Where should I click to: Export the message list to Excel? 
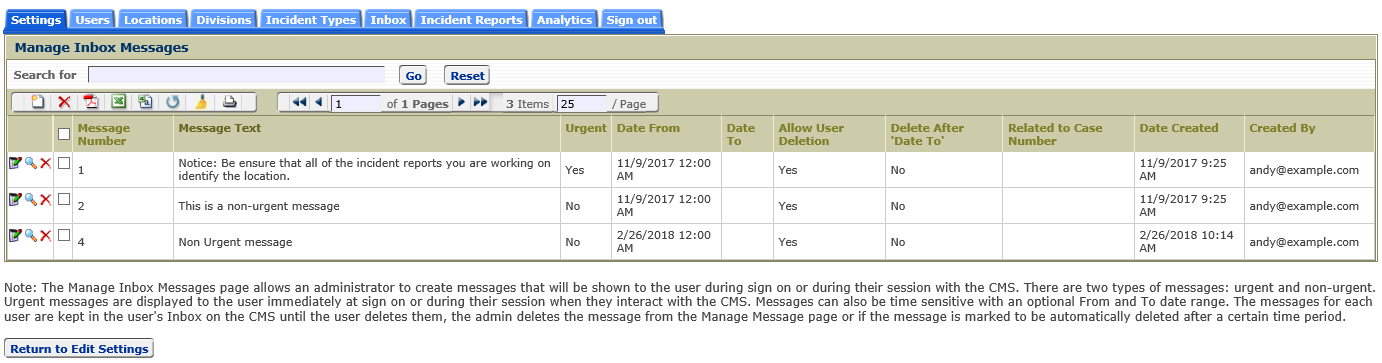coord(118,102)
